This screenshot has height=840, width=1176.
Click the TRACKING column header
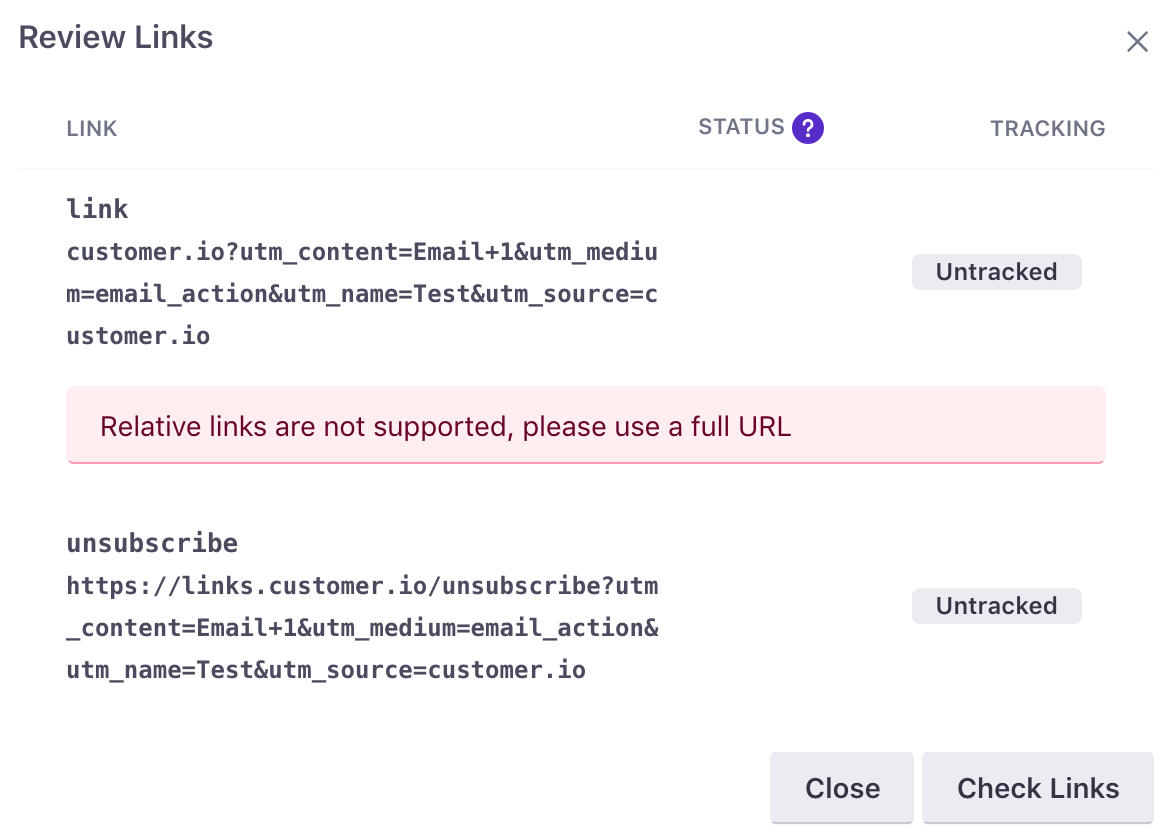pos(1048,129)
